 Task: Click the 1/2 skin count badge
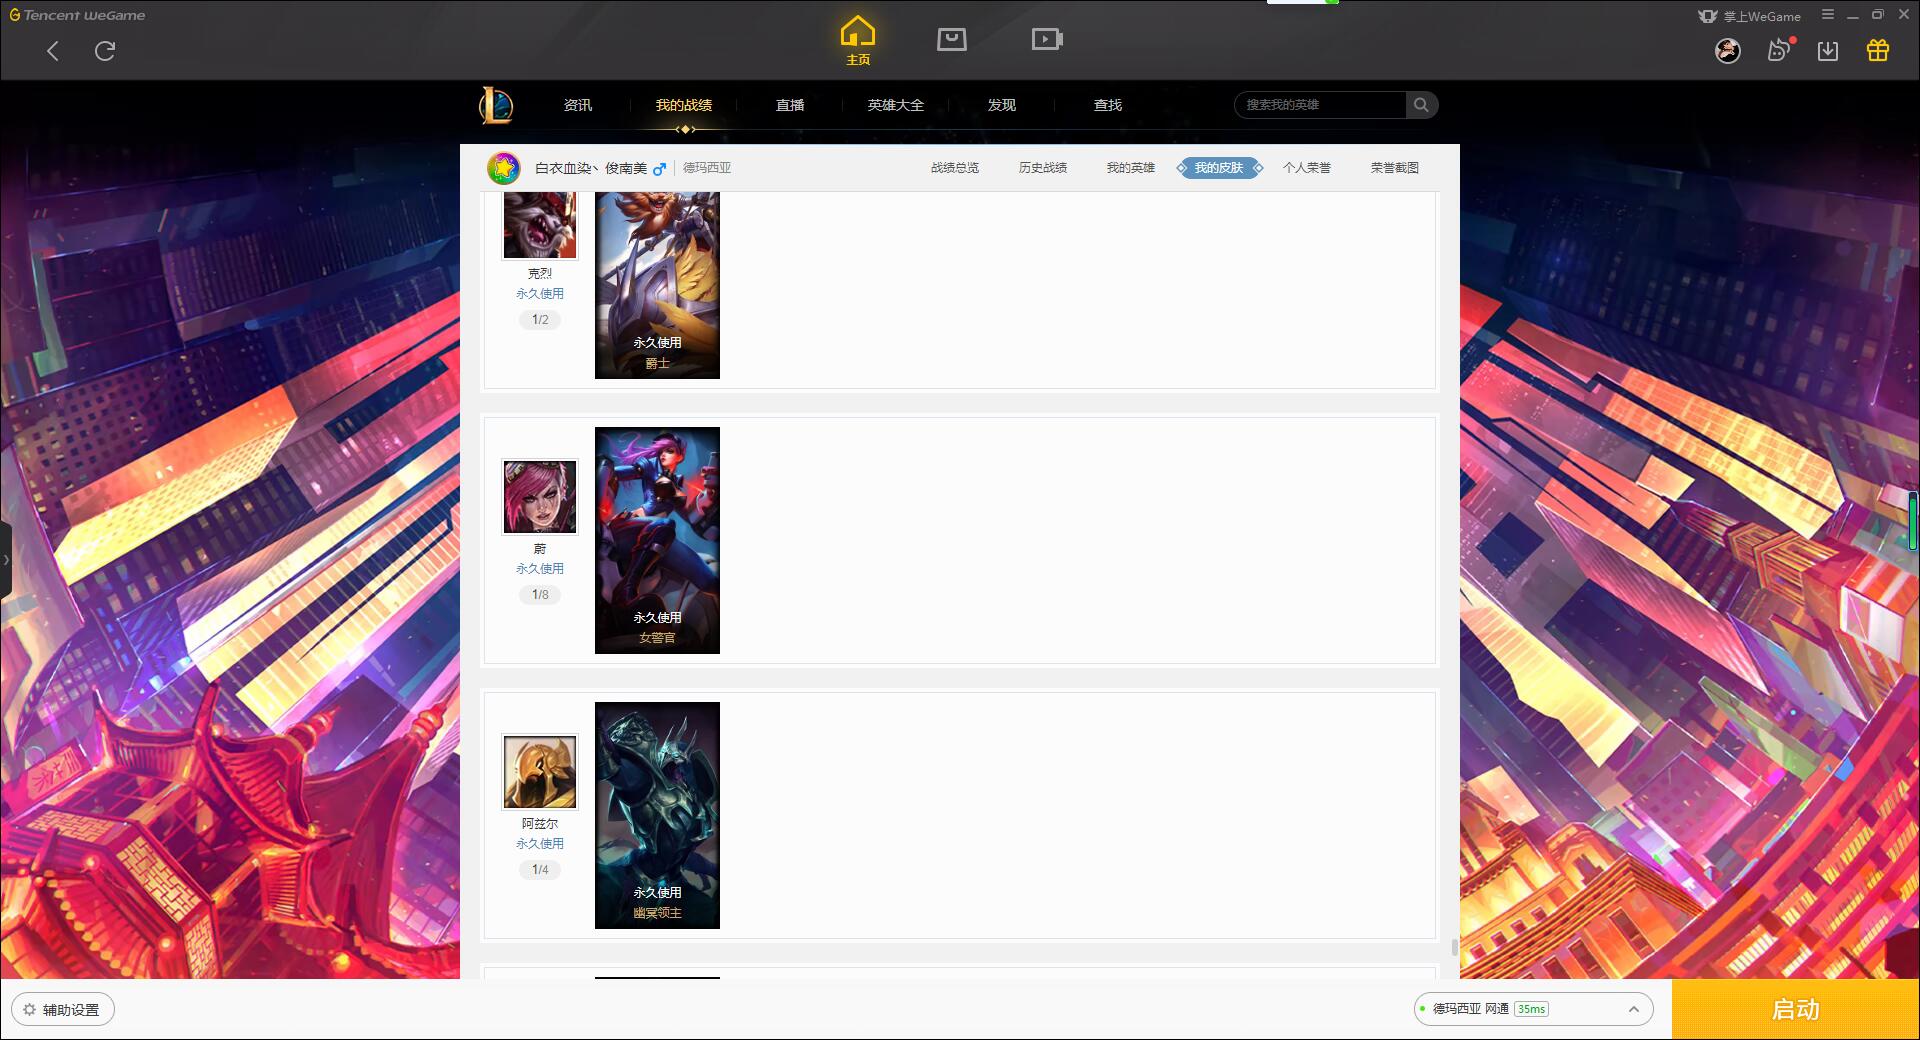point(540,320)
